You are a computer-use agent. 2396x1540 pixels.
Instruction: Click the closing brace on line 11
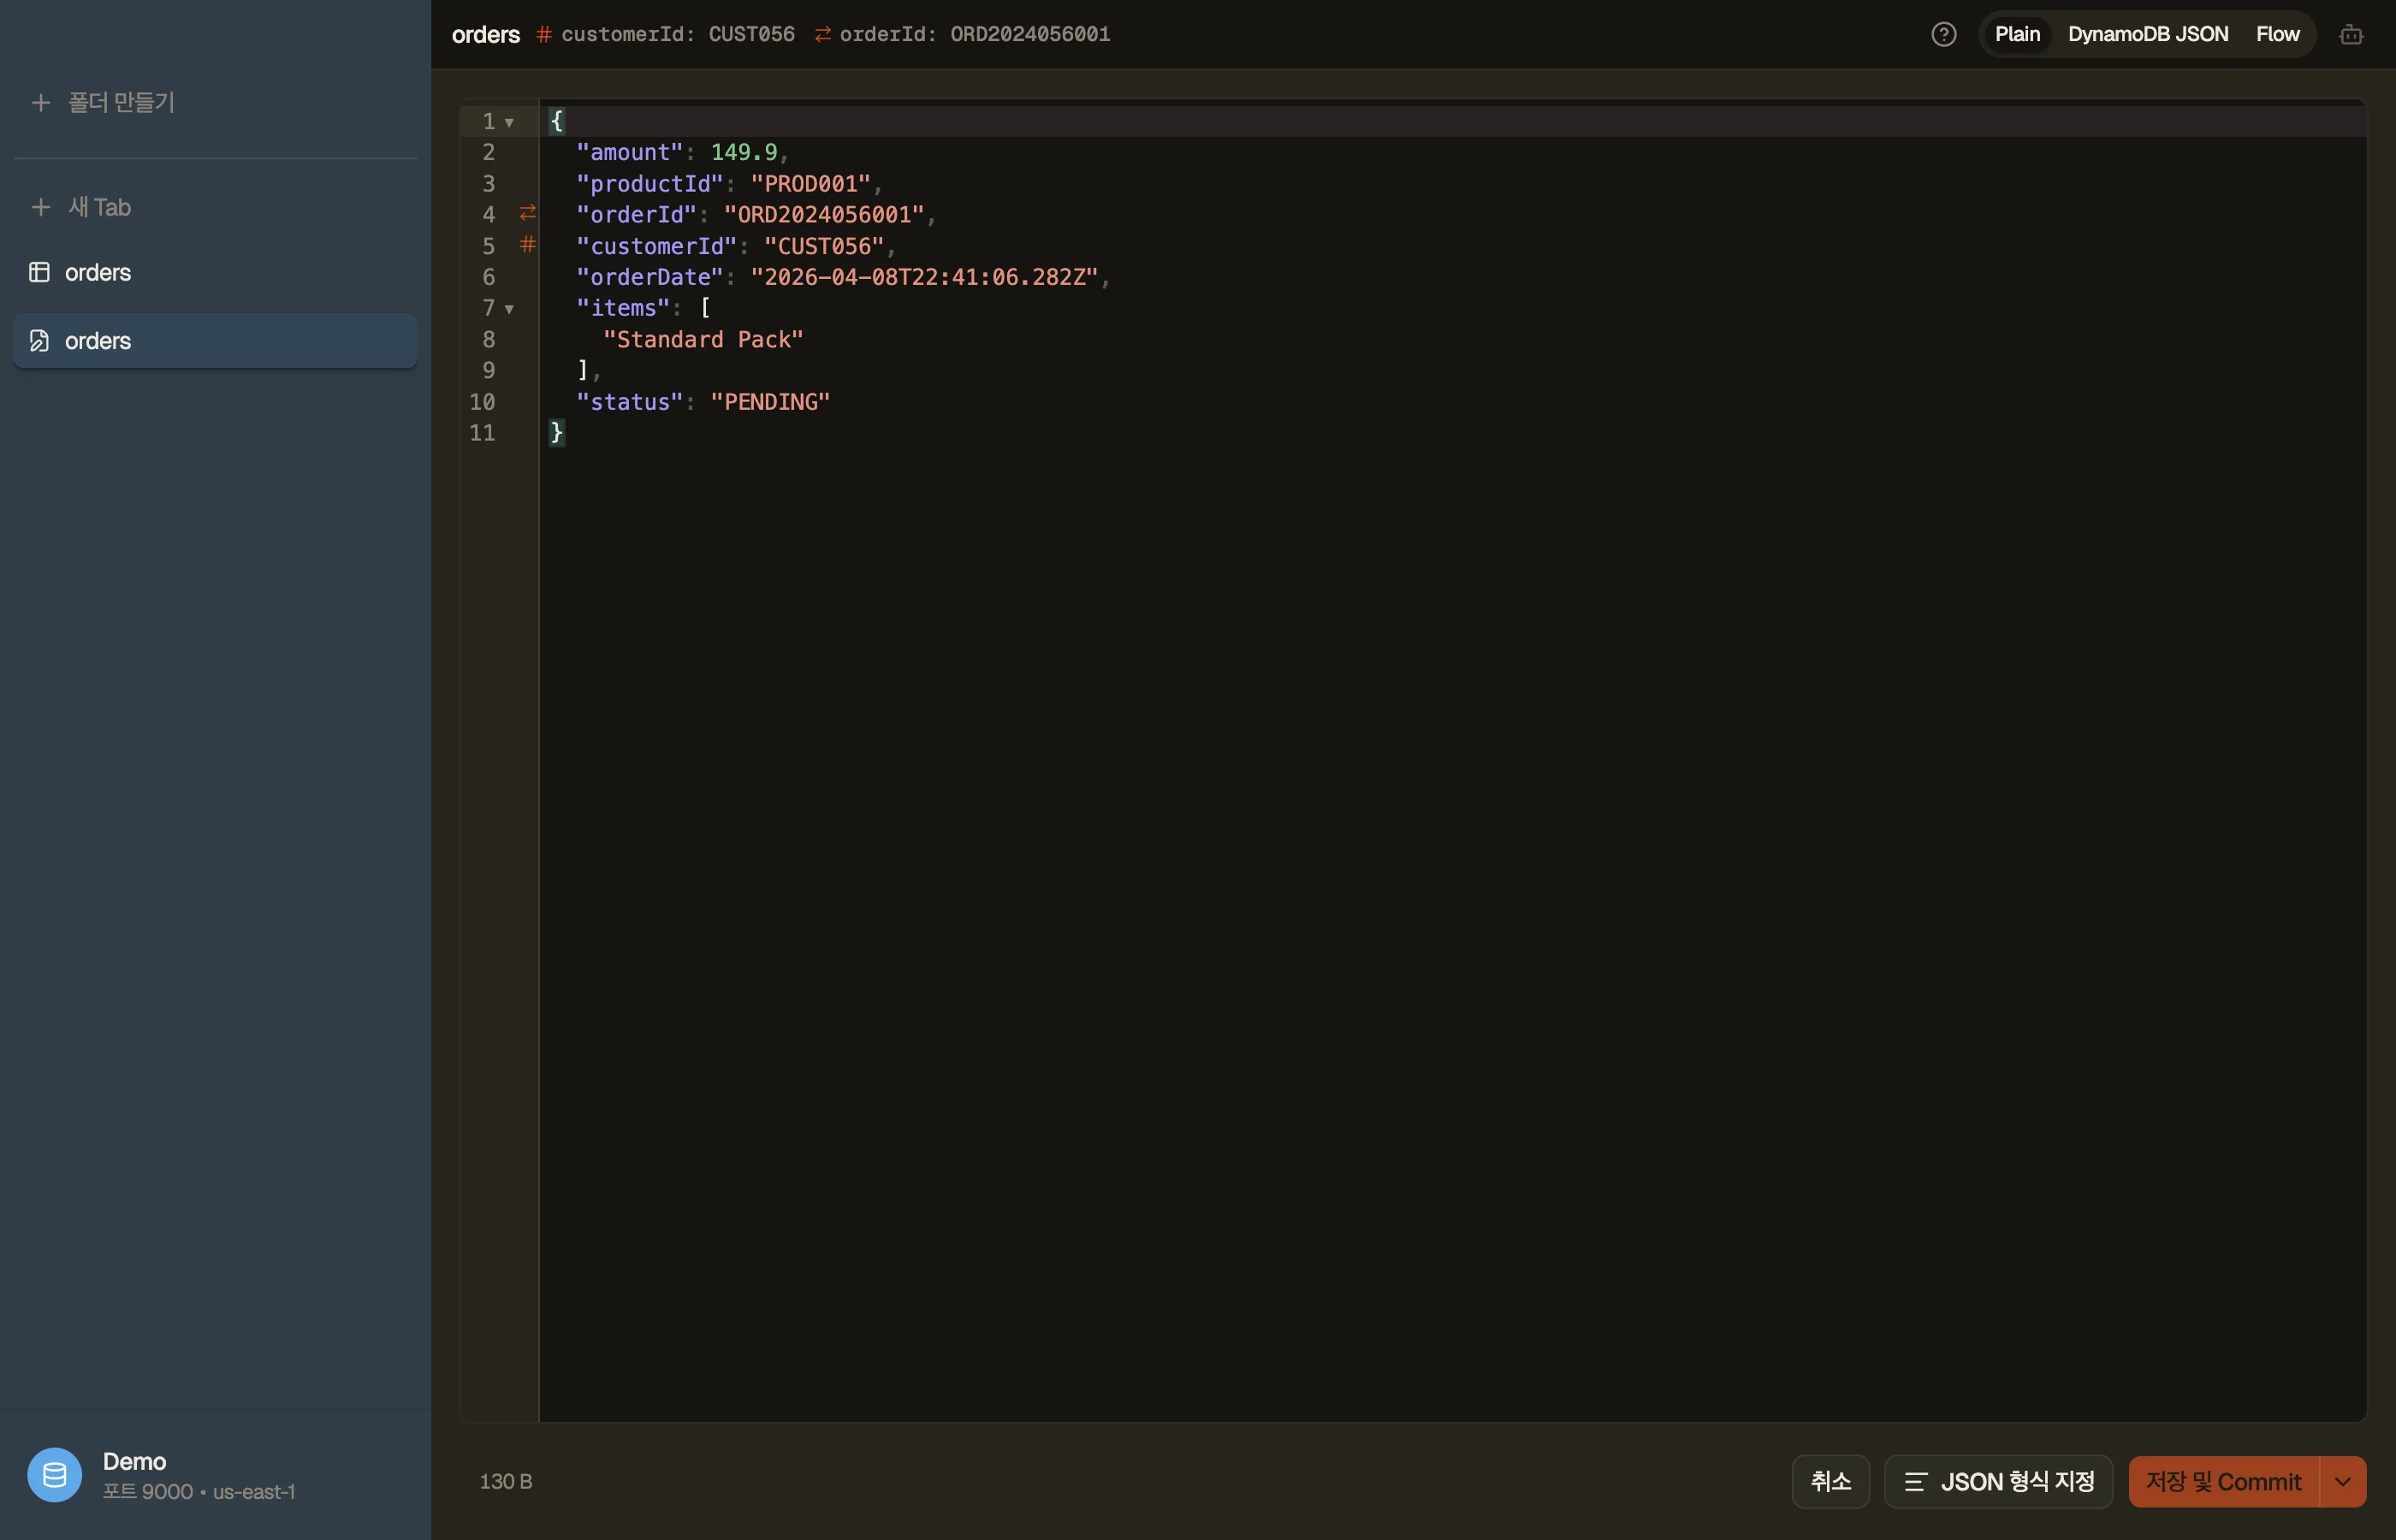[557, 433]
